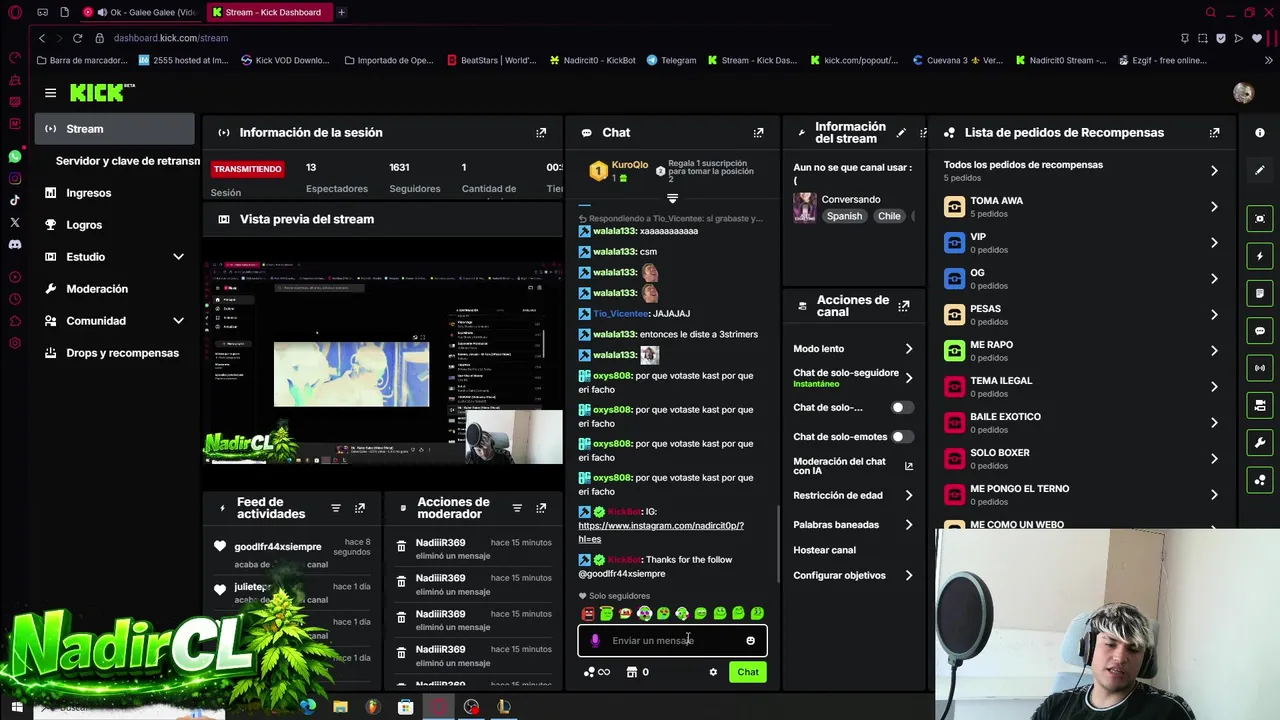This screenshot has height=720, width=1280.
Task: Open Moderación del chat con IA
Action: pos(853,466)
